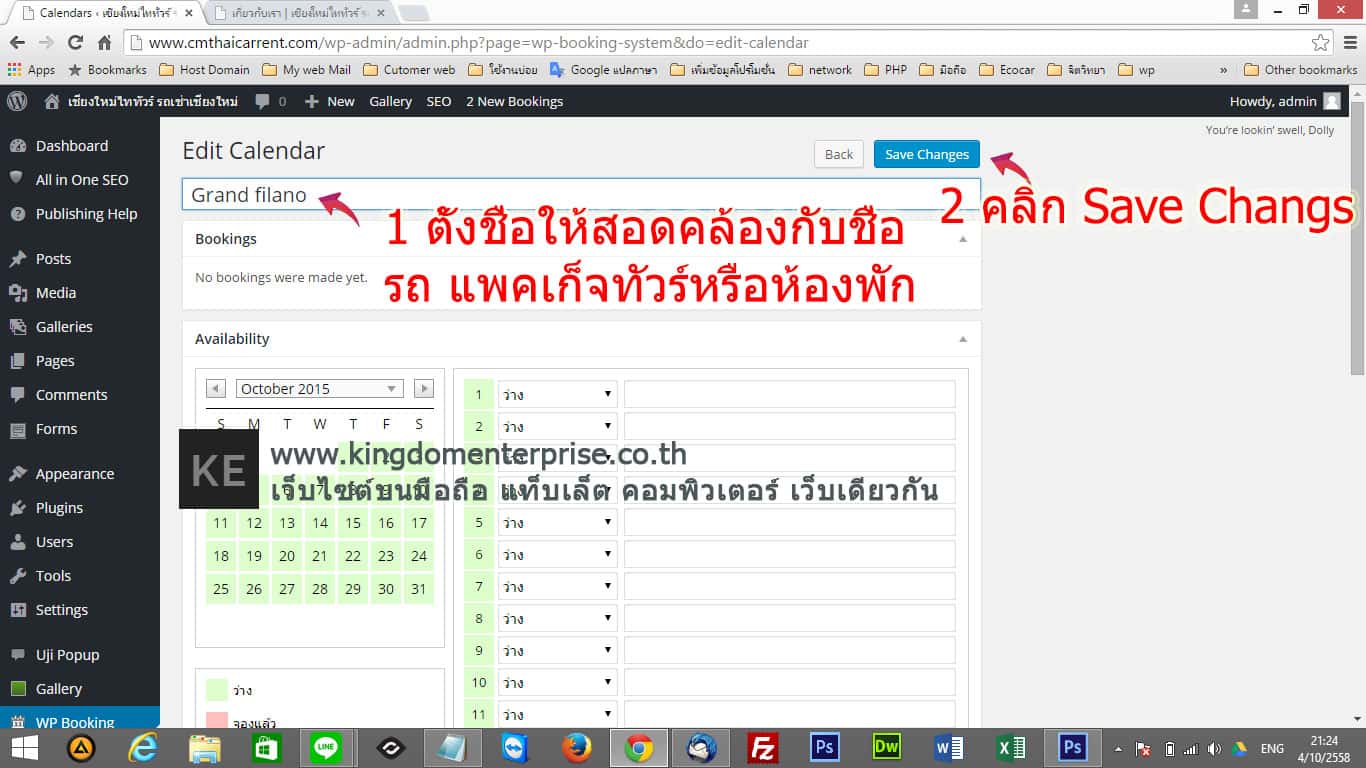Visit the site via the home icon in admin bar

coord(52,101)
